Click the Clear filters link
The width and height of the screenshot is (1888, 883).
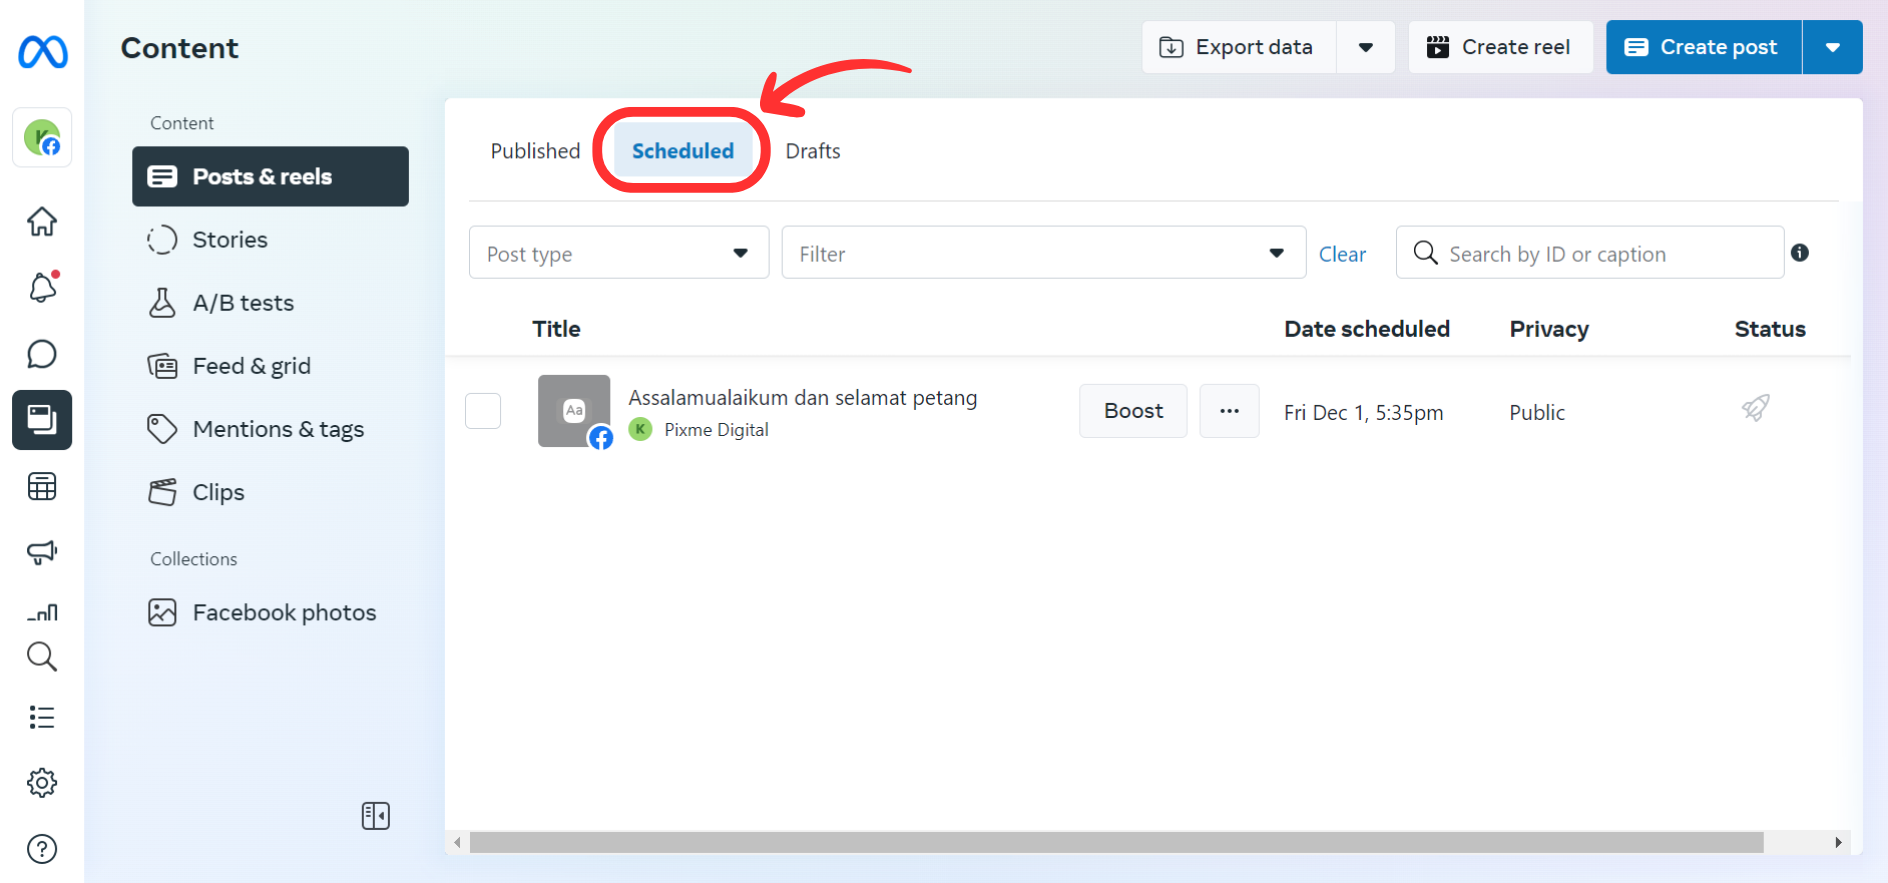[1342, 254]
